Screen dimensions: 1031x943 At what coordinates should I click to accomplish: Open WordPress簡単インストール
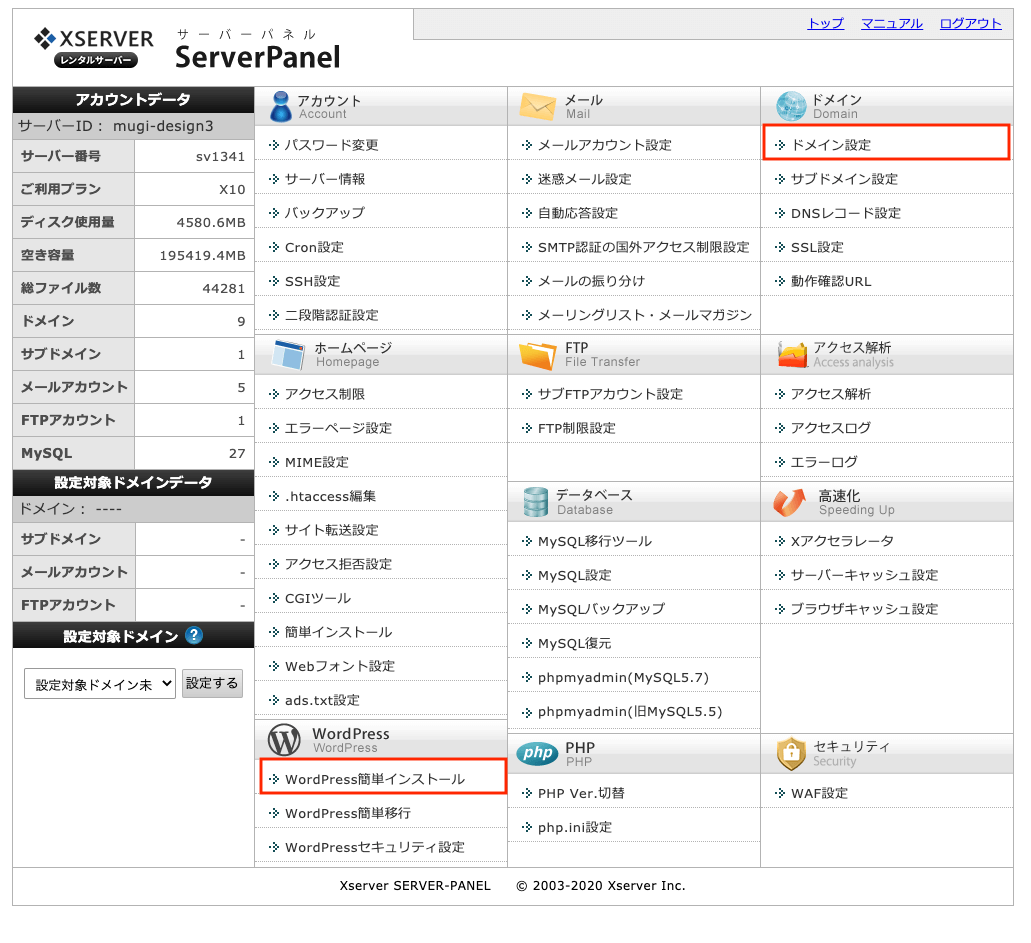[375, 779]
